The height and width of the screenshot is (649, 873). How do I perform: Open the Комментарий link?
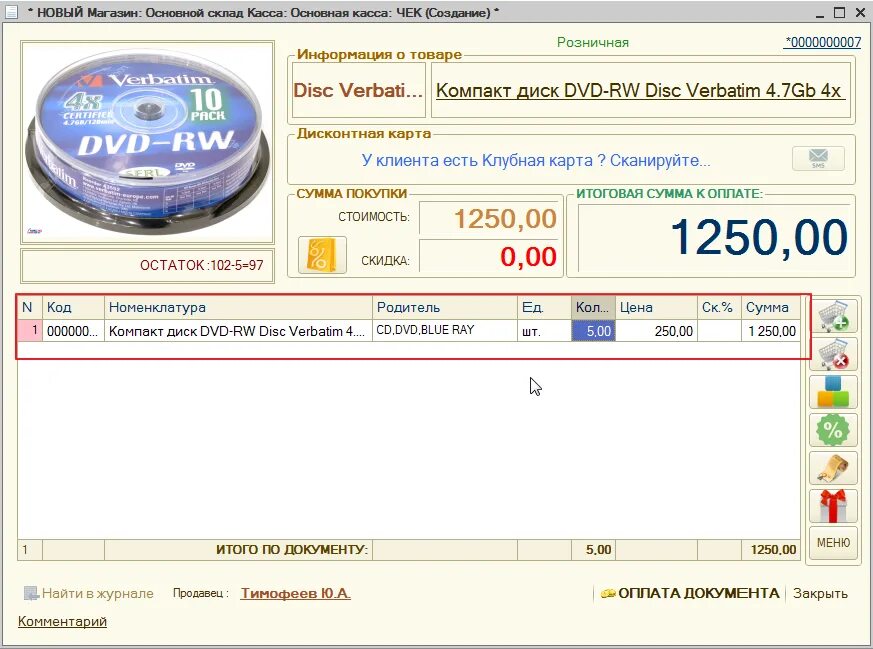(62, 621)
